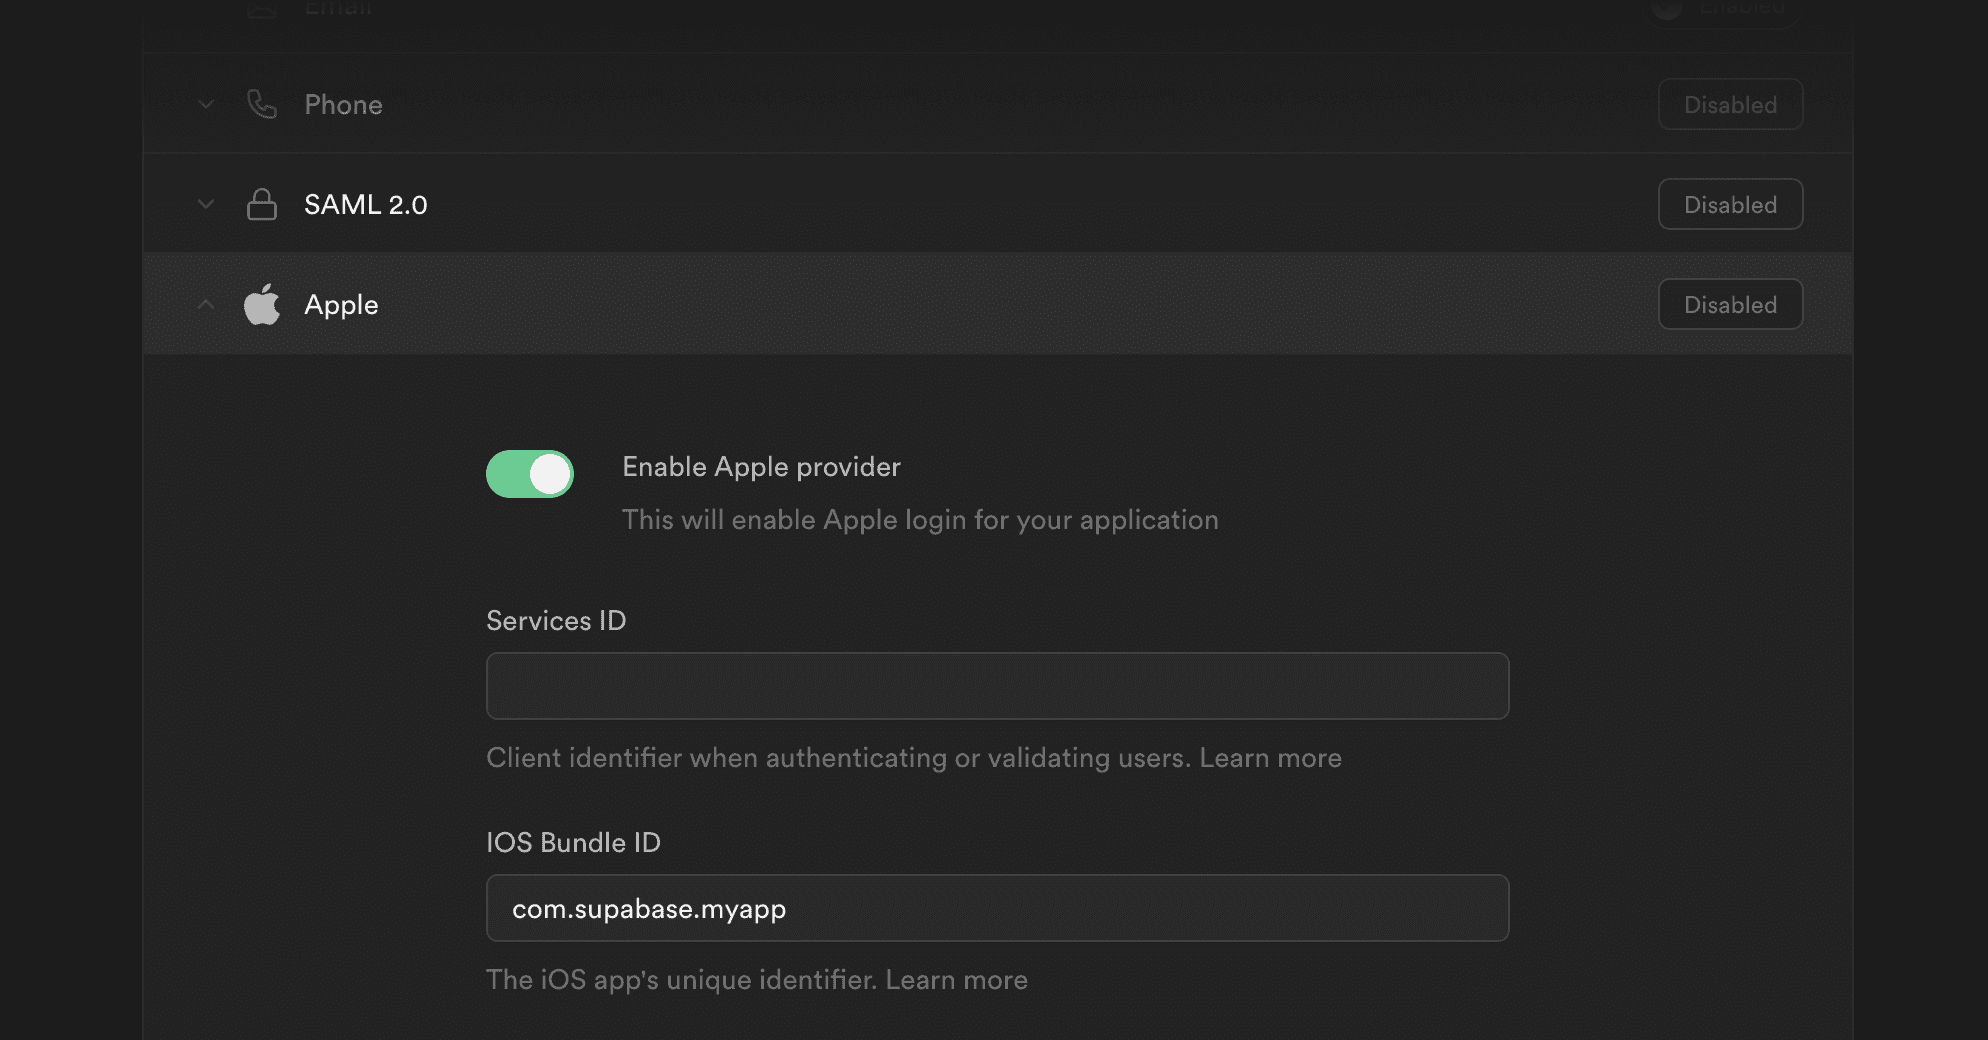Screen dimensions: 1988x1040
Task: Open Learn more link under Services ID
Action: point(1270,758)
